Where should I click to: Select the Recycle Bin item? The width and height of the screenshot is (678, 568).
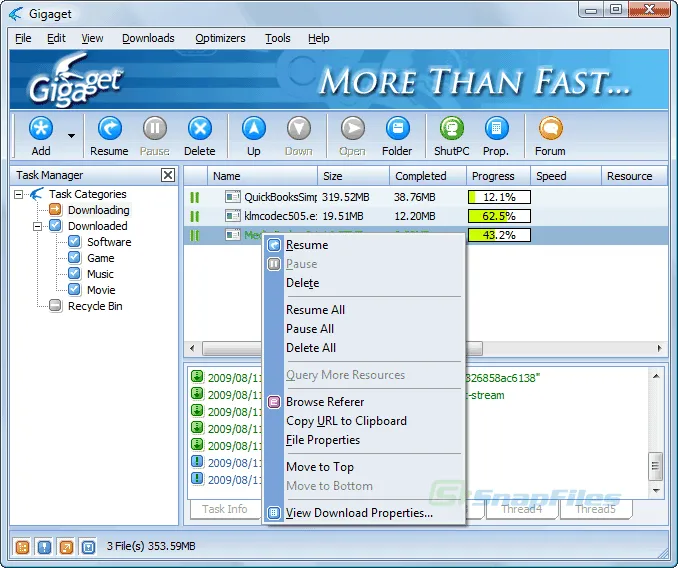(95, 306)
